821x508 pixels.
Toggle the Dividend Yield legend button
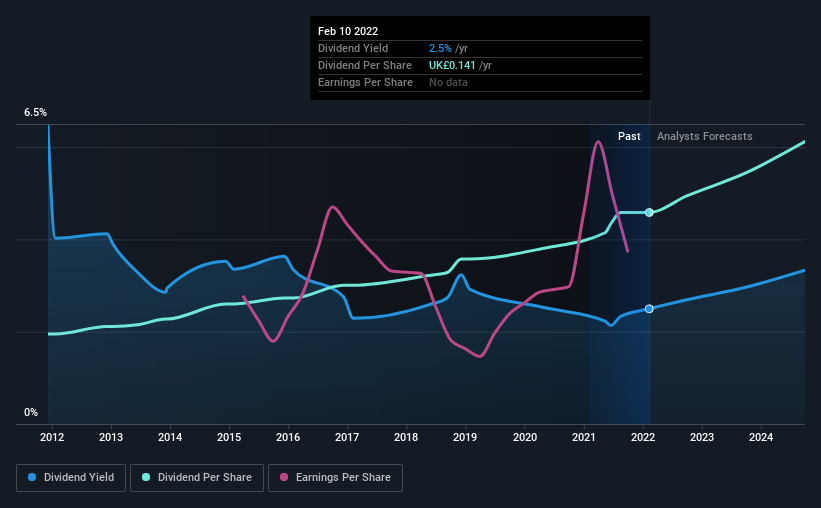(71, 478)
